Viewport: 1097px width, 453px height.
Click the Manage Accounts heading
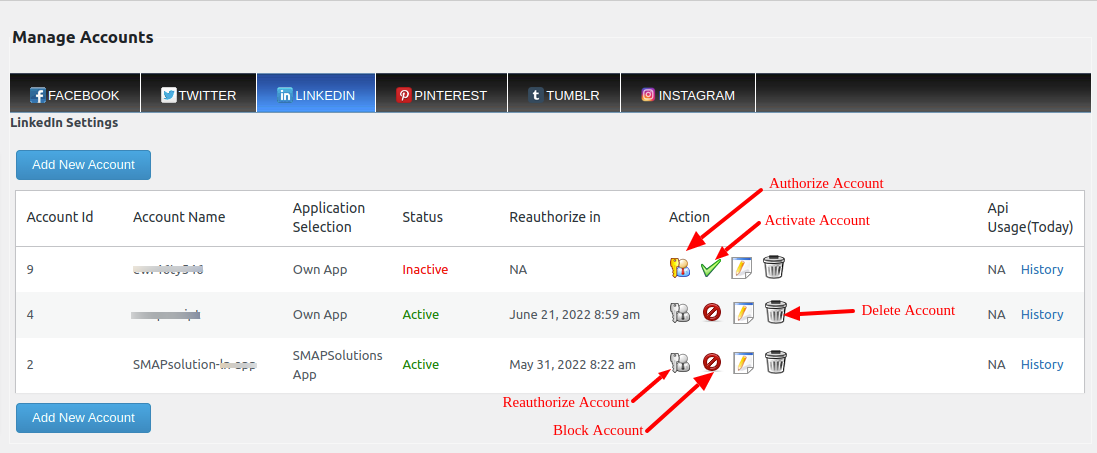(x=83, y=38)
